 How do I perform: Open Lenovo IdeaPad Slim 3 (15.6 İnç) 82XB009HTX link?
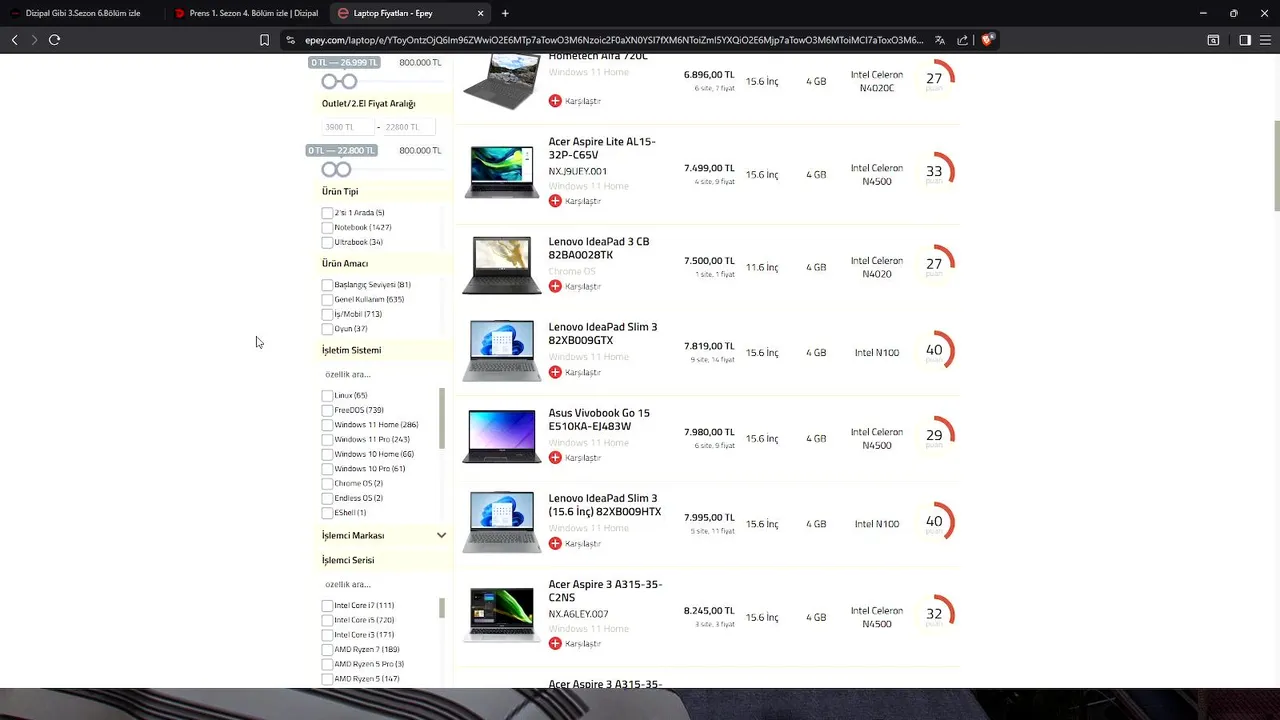pos(605,505)
